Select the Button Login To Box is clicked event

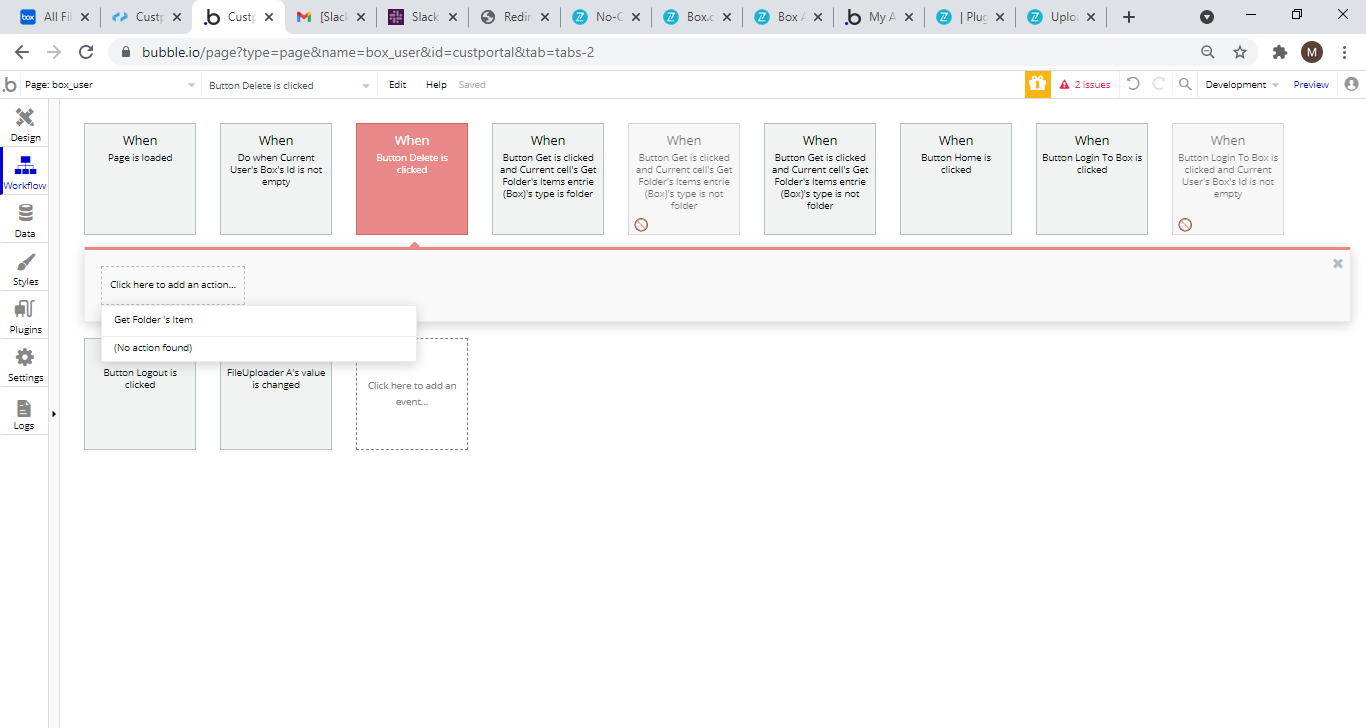coord(1092,179)
